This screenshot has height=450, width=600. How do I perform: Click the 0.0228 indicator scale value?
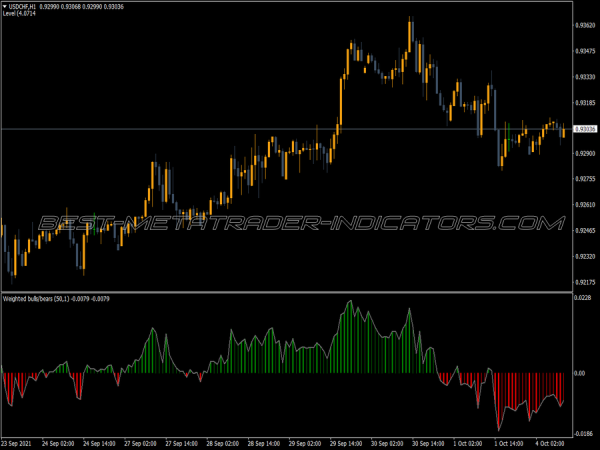(x=583, y=298)
